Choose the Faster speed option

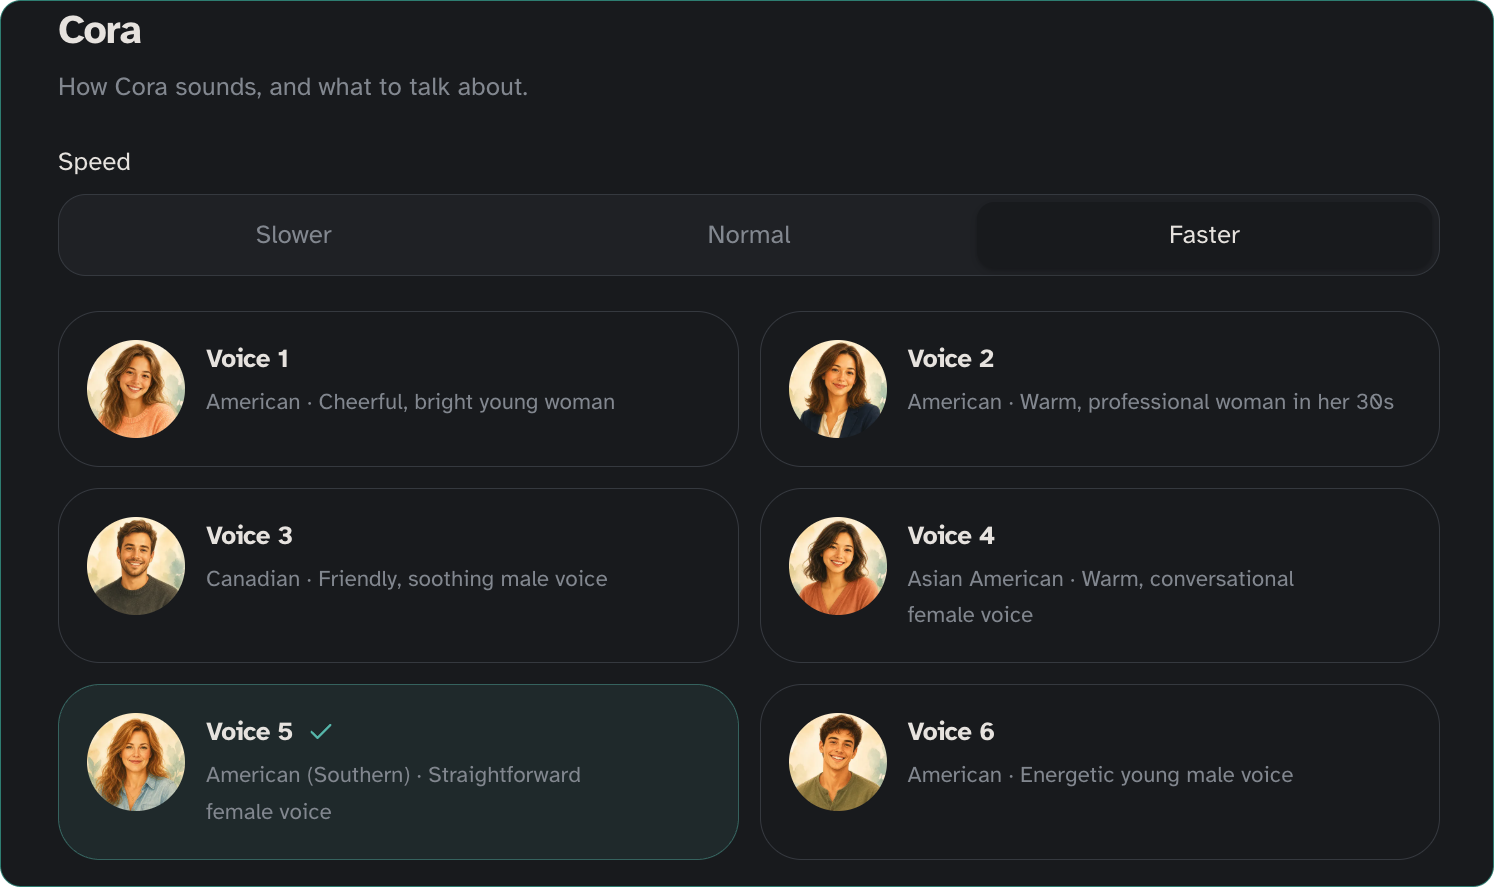click(x=1204, y=235)
